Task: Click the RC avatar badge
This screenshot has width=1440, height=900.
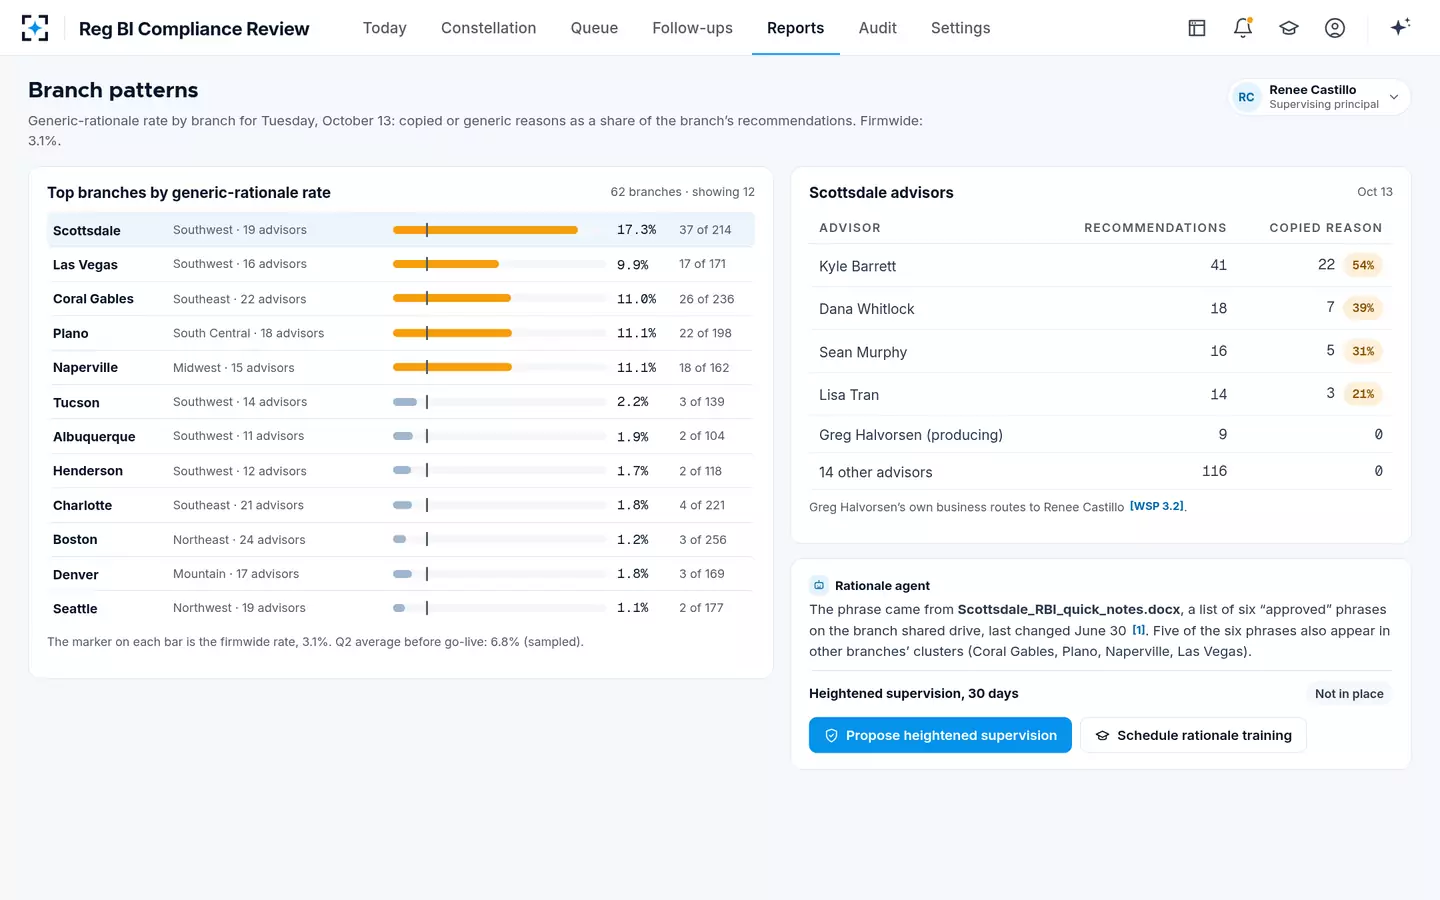Action: coord(1246,97)
